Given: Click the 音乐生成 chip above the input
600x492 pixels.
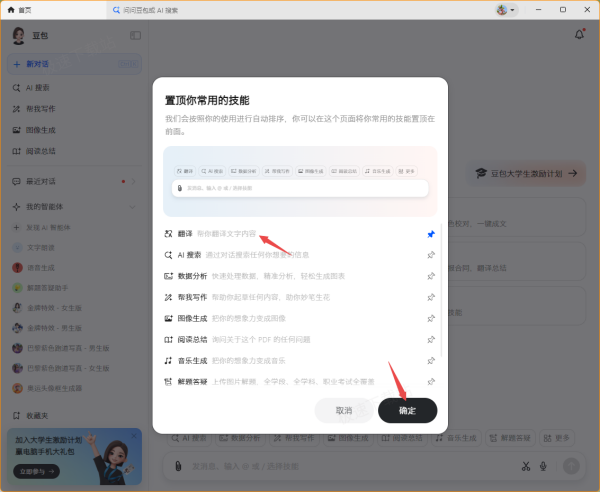Looking at the screenshot, I should coord(457,438).
